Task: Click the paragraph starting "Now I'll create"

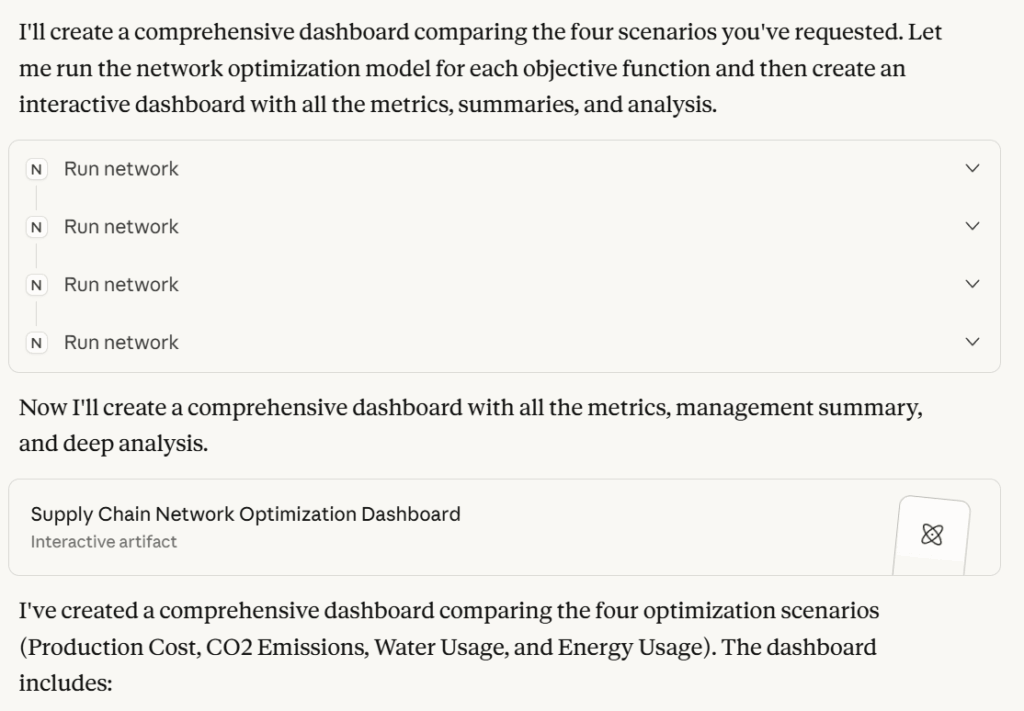Action: (470, 408)
